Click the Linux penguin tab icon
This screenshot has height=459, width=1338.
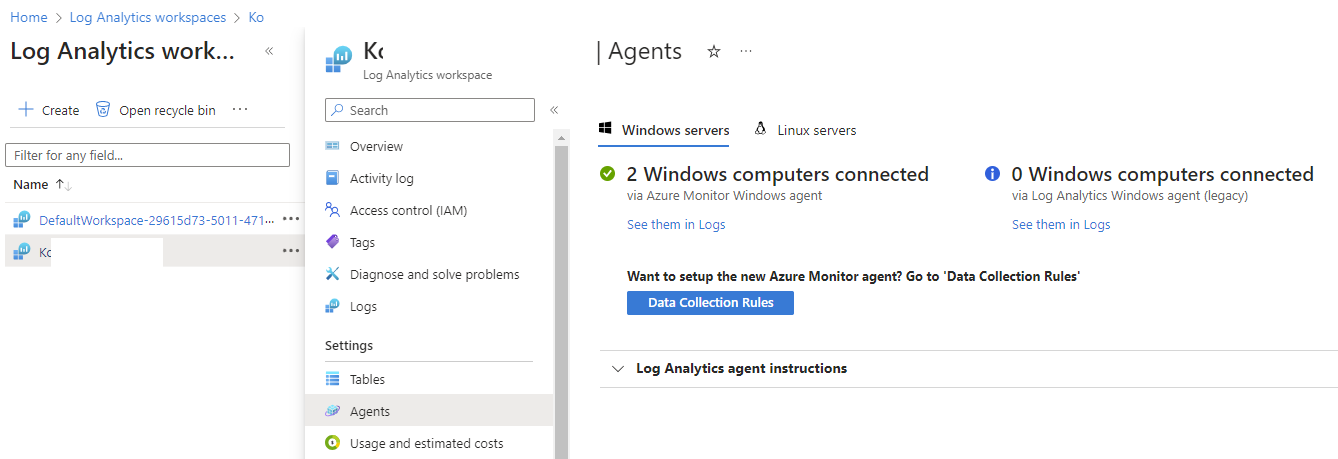point(761,129)
